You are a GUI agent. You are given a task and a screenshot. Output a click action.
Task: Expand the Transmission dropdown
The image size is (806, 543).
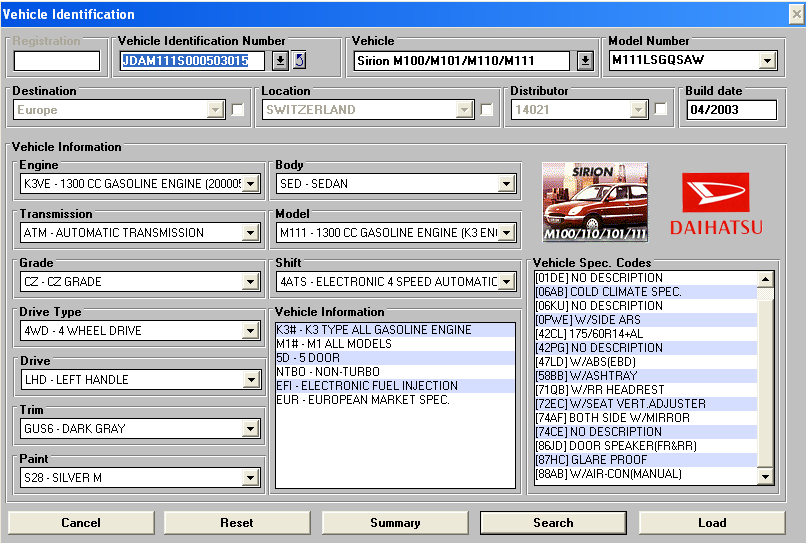(x=251, y=233)
